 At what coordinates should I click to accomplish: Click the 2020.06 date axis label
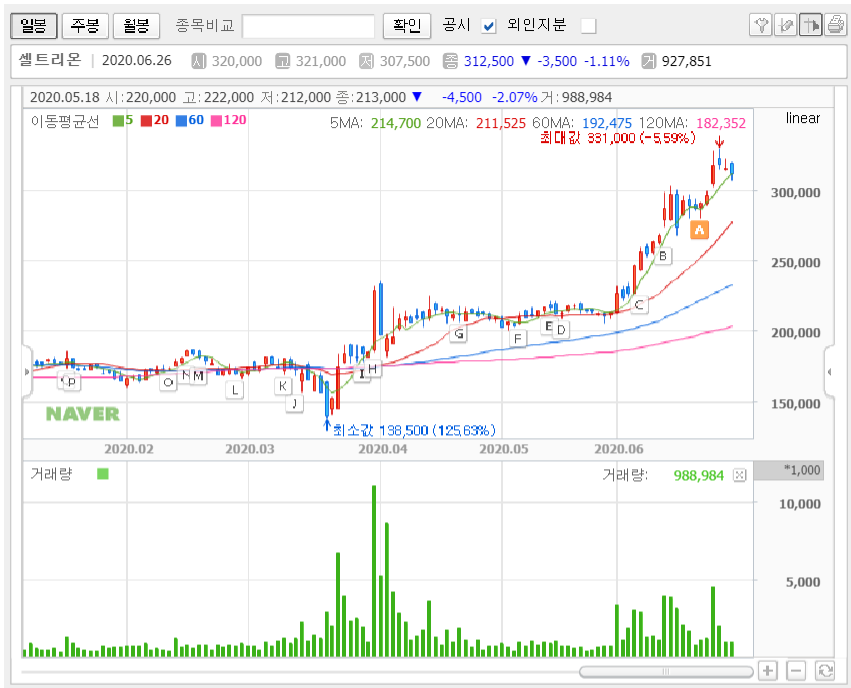(x=618, y=449)
